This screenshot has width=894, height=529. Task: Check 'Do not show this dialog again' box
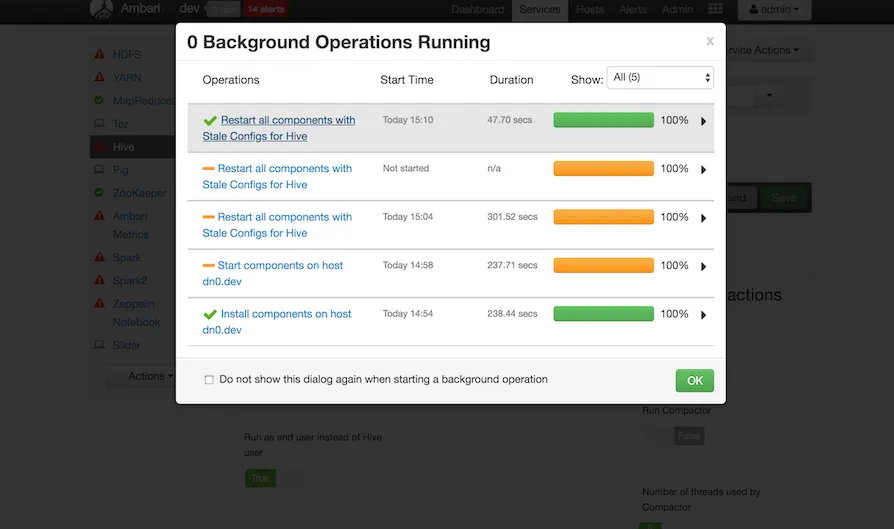point(209,380)
